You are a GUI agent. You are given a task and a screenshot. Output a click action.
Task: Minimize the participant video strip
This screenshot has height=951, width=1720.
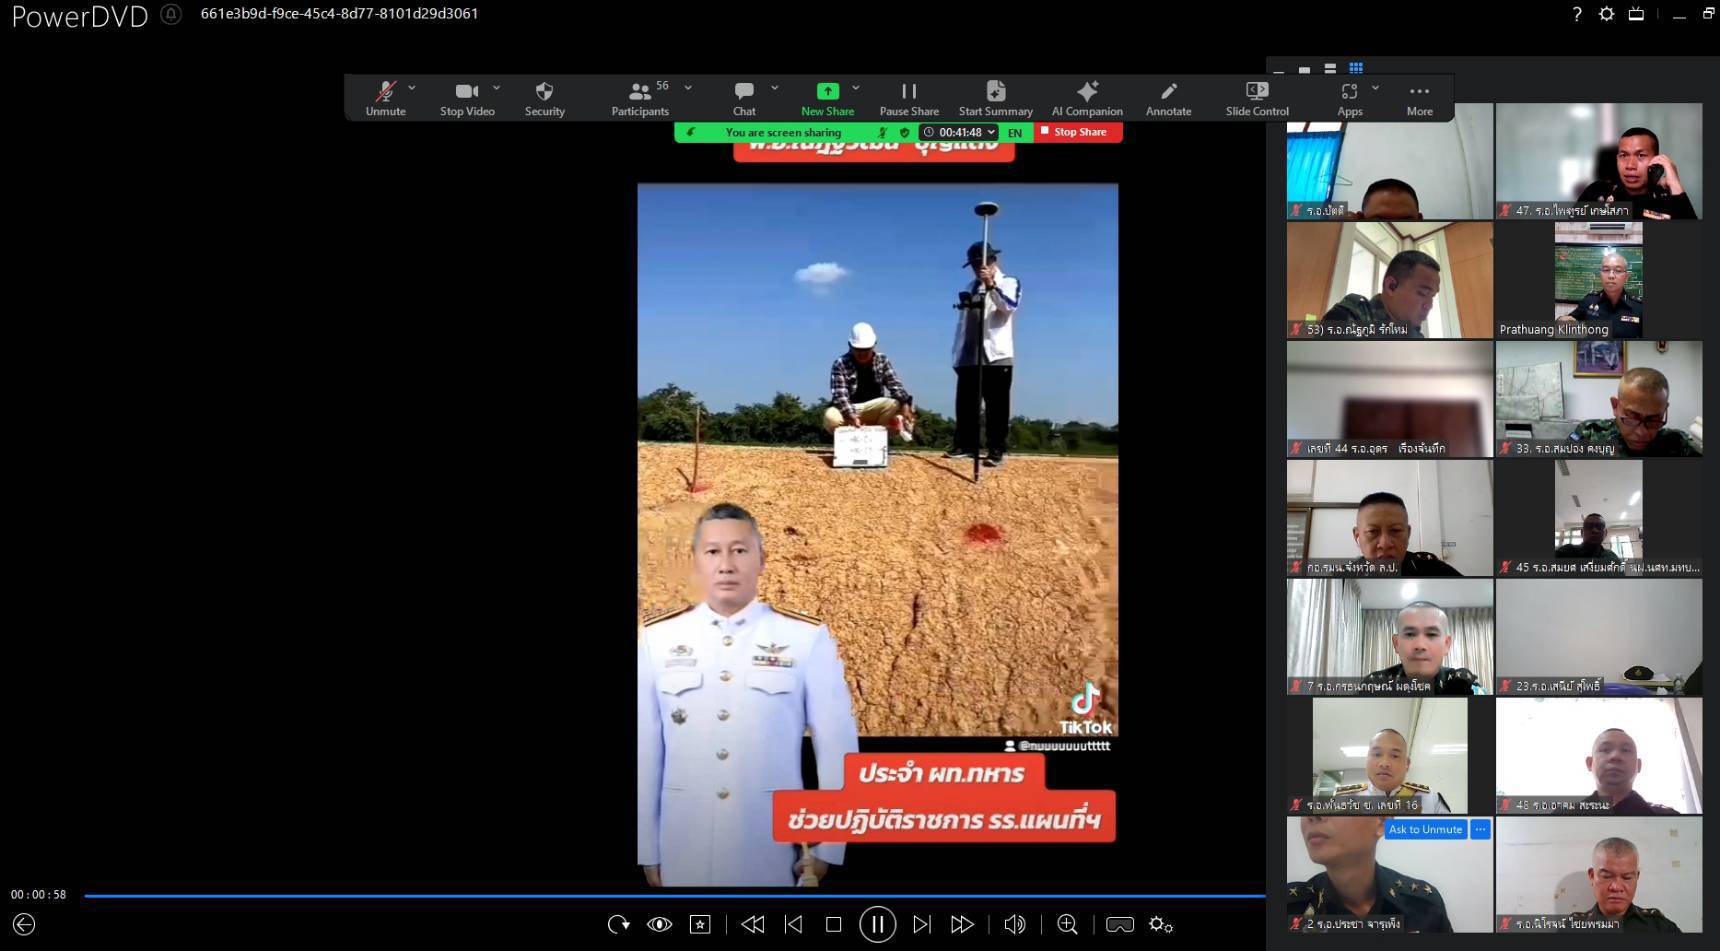tap(1279, 71)
